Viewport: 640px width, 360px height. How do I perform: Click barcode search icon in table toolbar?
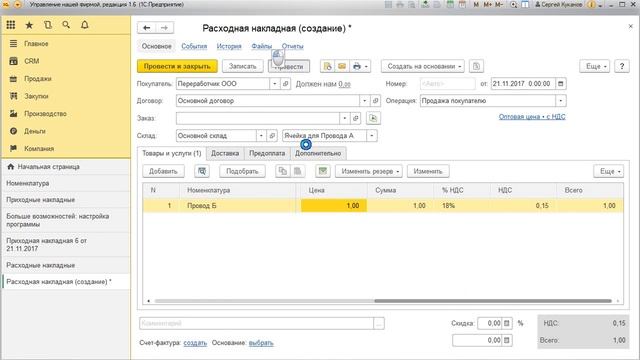pyautogui.click(x=202, y=171)
